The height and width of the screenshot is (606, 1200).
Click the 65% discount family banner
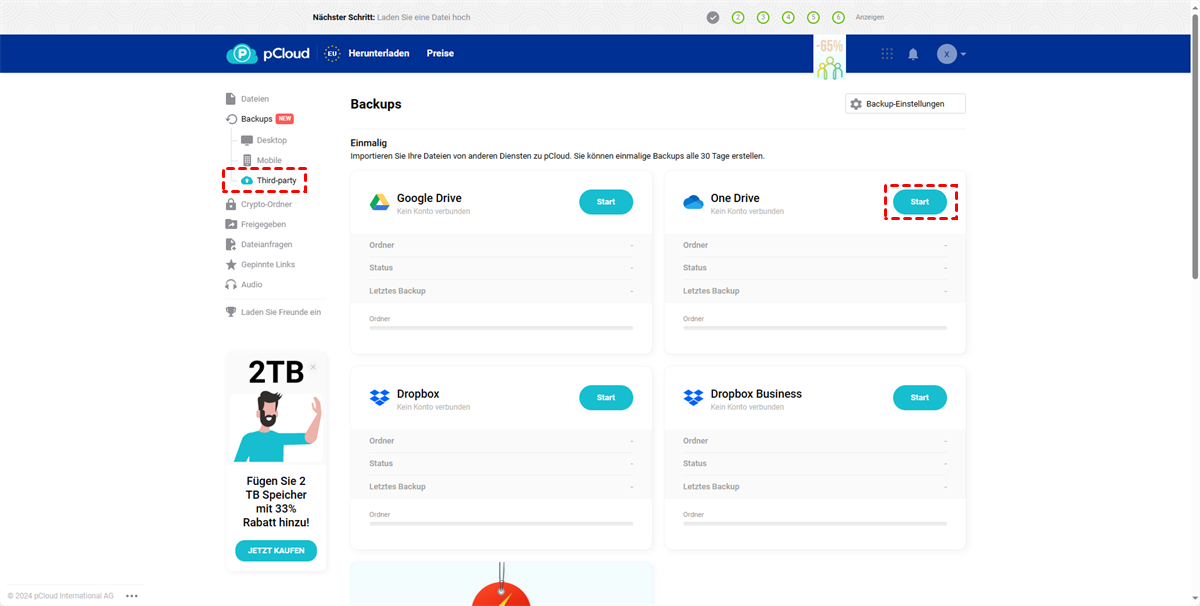click(x=829, y=58)
